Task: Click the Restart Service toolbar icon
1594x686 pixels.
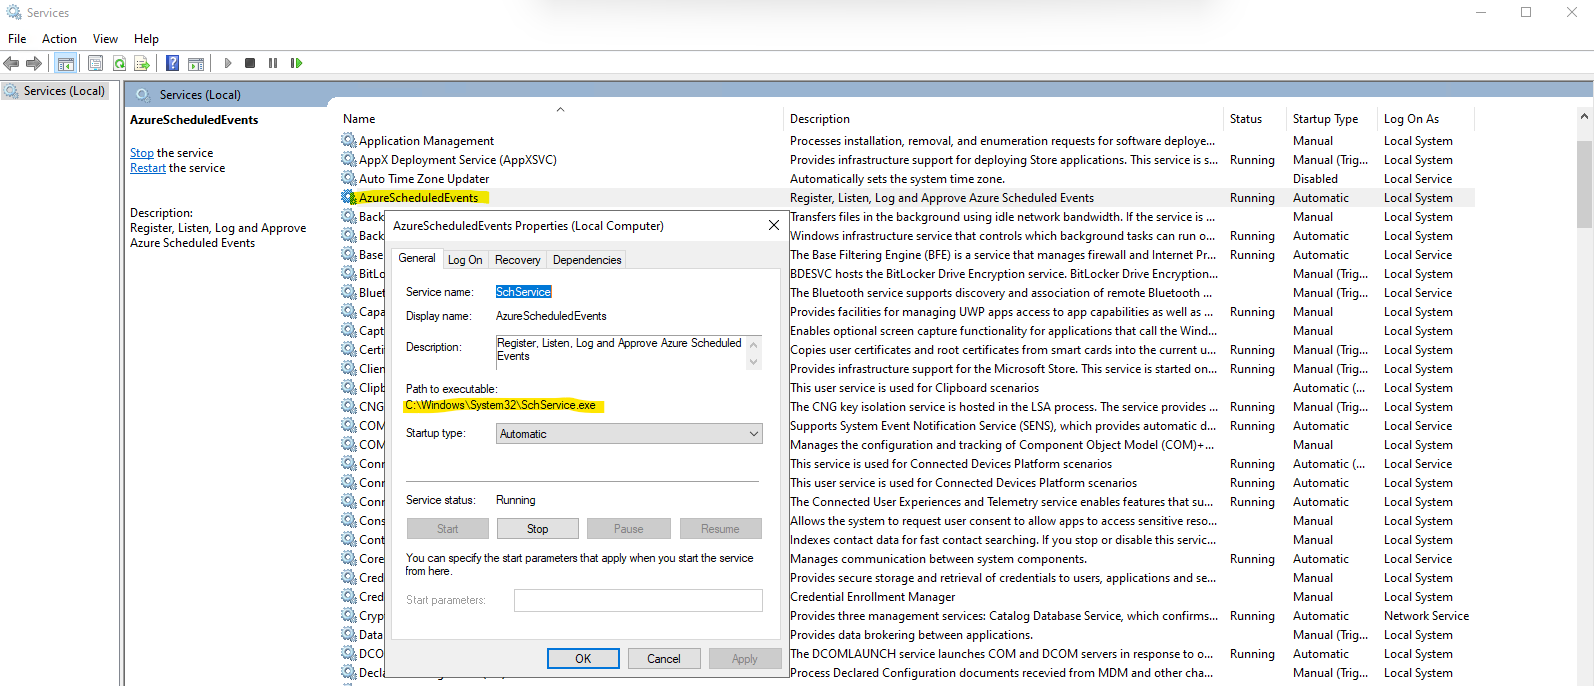Action: 296,63
